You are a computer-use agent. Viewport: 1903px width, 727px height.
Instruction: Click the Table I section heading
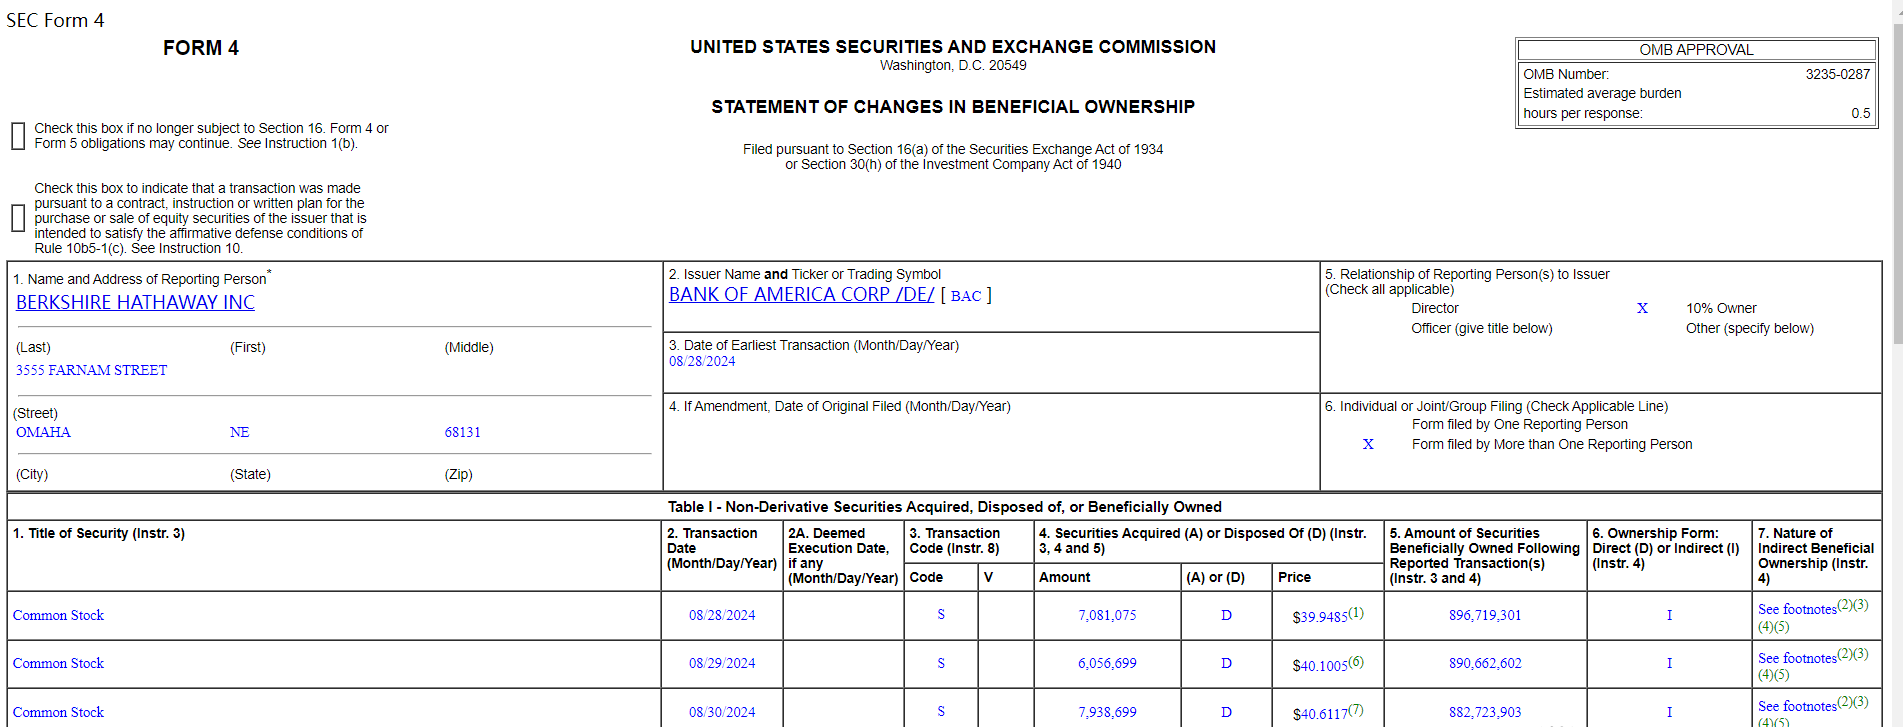click(945, 507)
